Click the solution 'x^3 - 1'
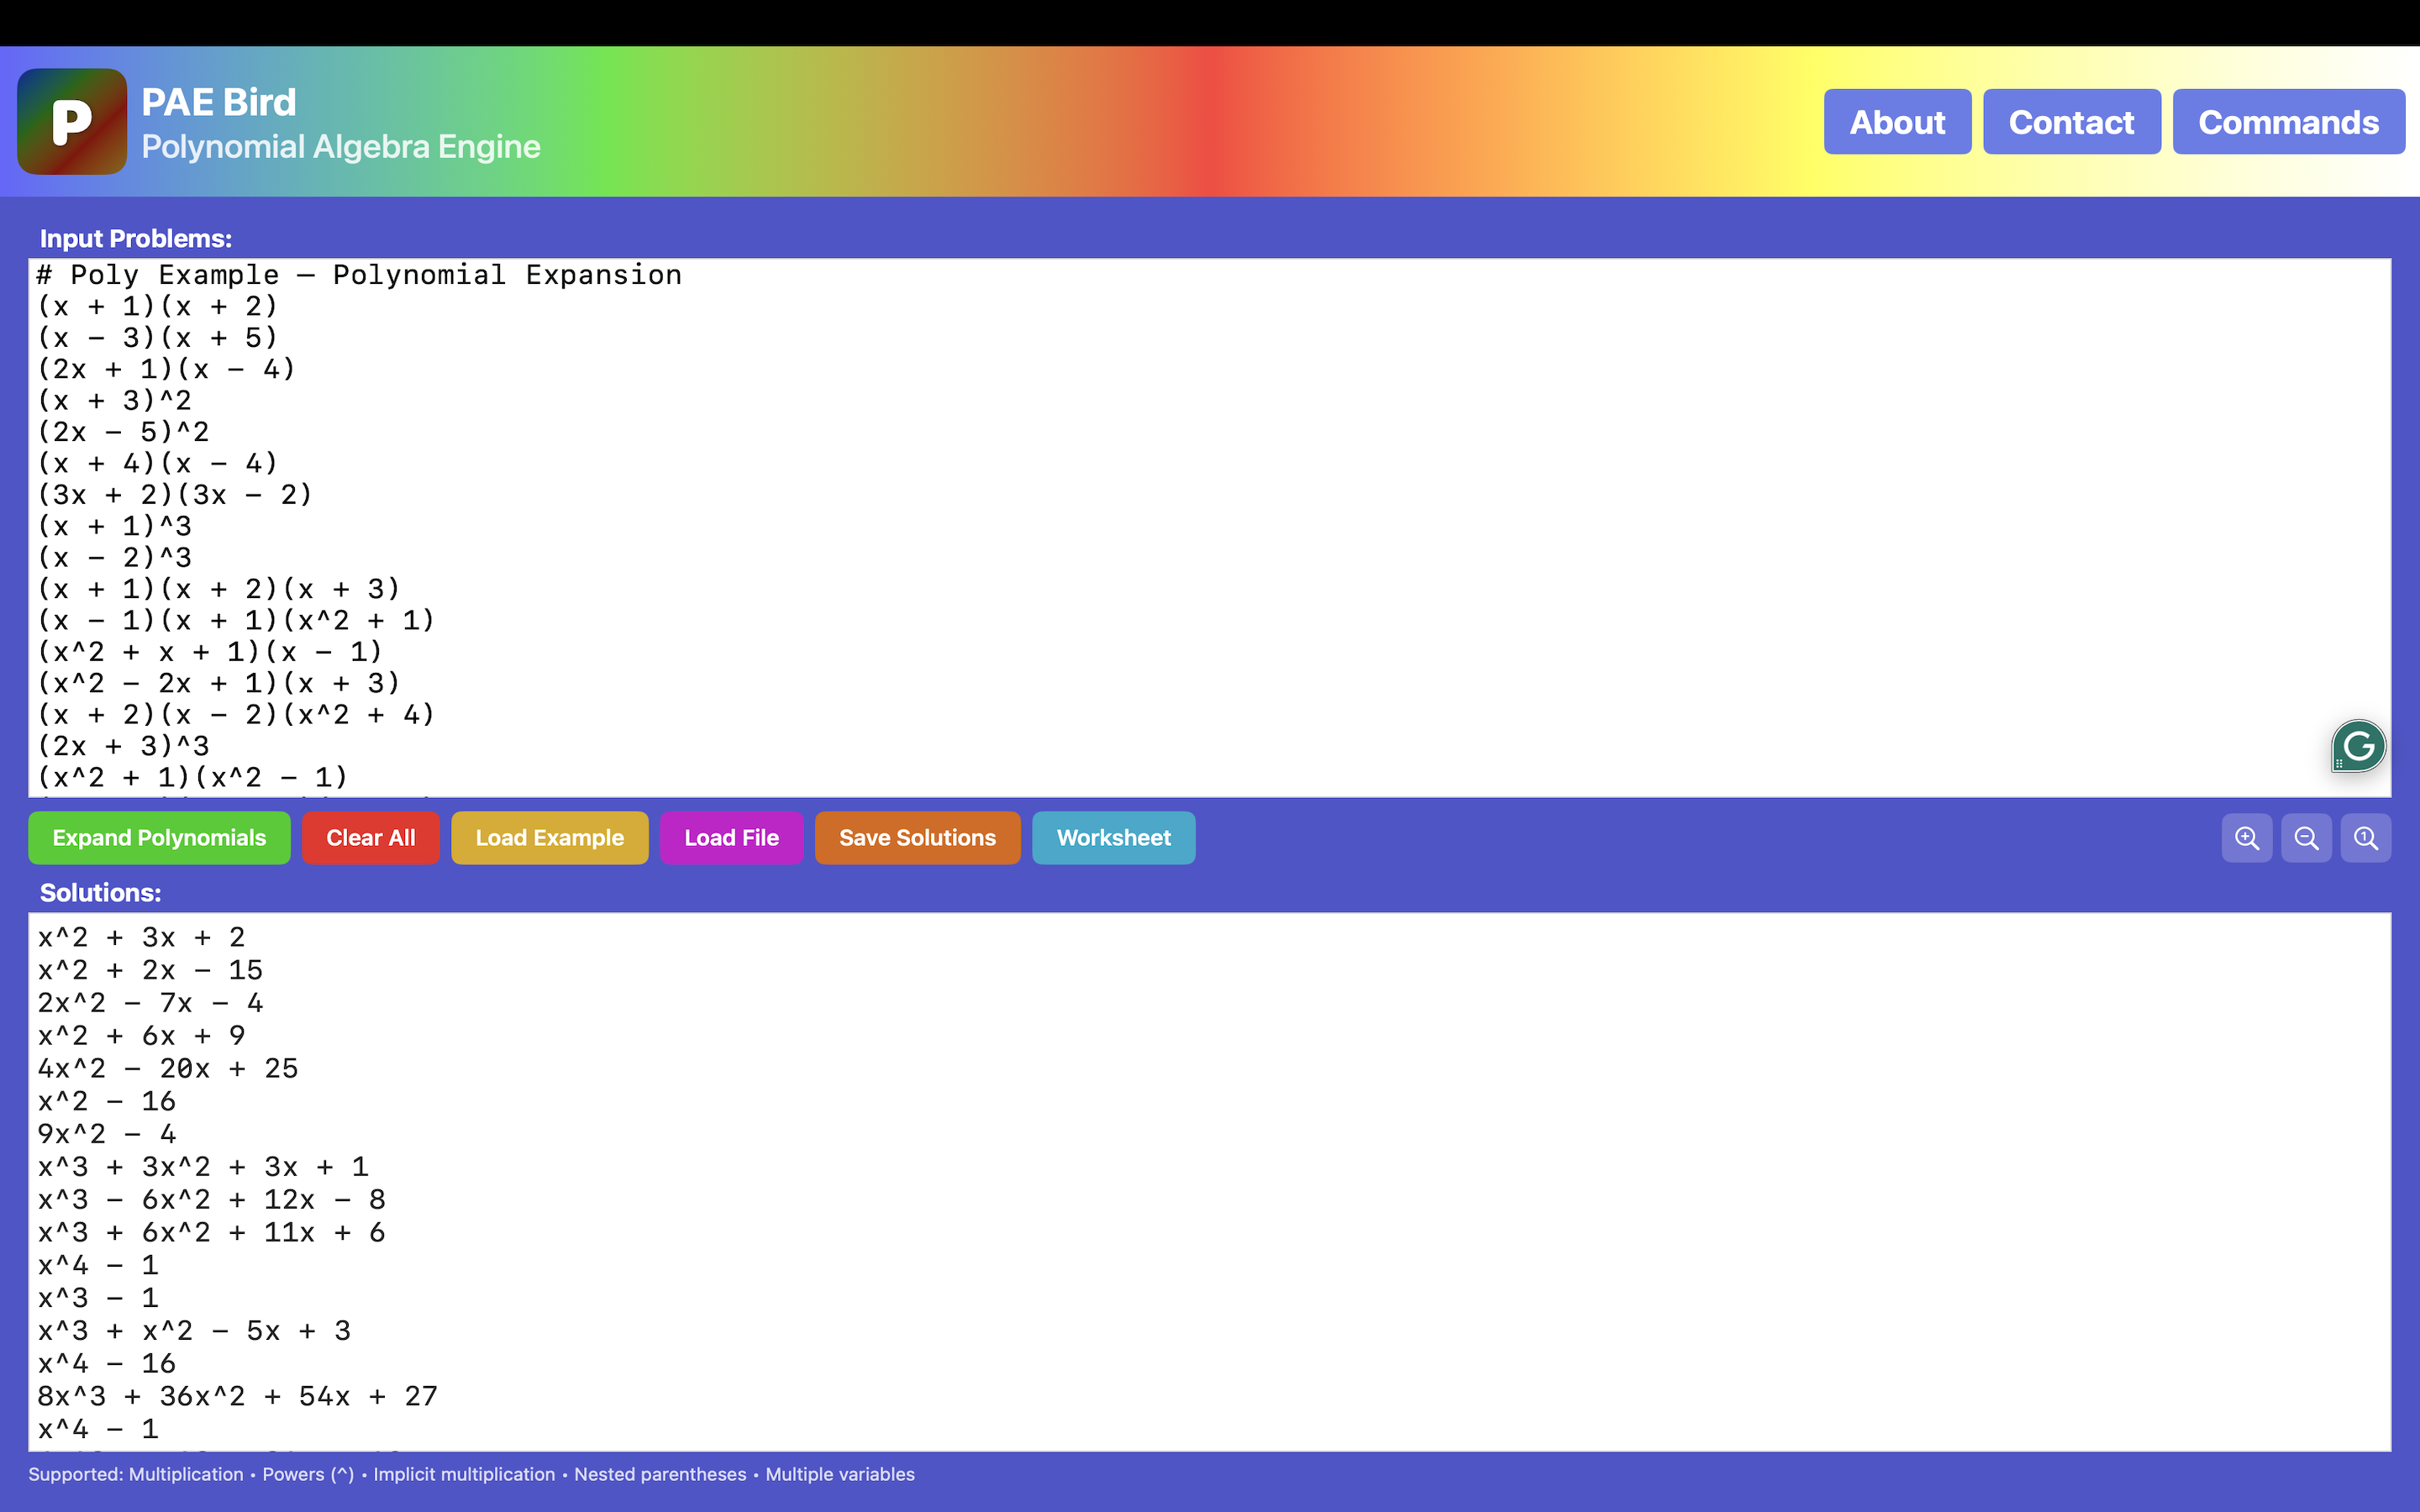This screenshot has height=1512, width=2420. [x=98, y=1298]
